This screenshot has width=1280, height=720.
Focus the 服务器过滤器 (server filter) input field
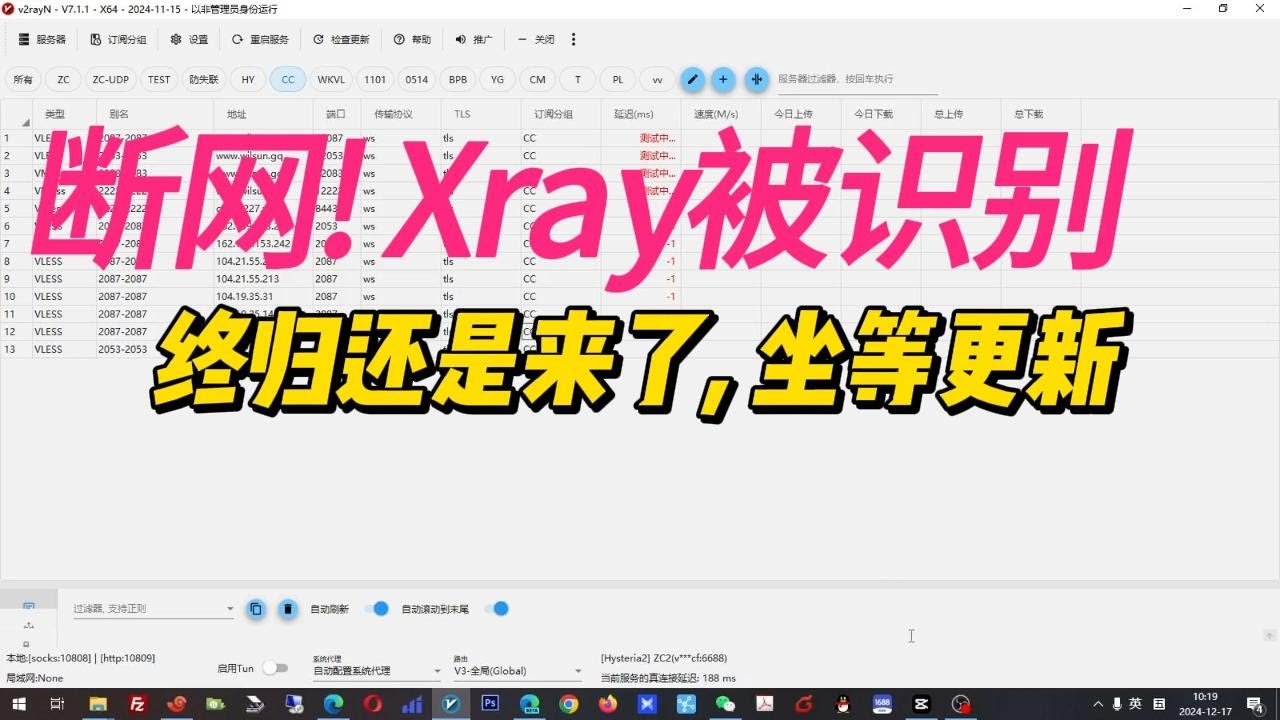pyautogui.click(x=857, y=79)
